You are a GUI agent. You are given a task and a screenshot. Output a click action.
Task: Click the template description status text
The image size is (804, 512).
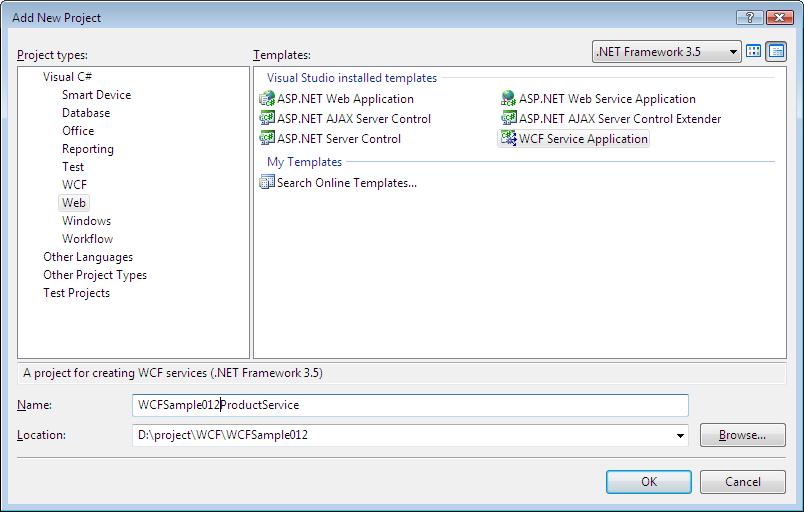tap(173, 373)
